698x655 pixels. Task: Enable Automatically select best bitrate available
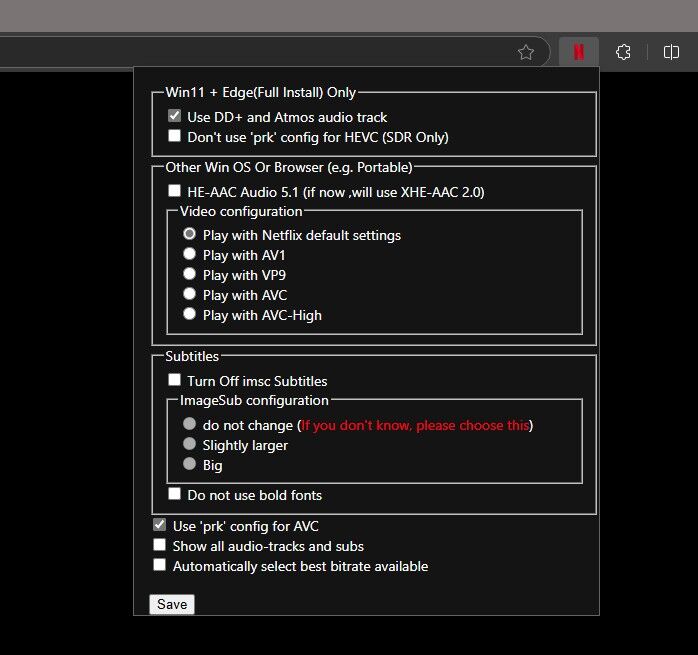[159, 565]
